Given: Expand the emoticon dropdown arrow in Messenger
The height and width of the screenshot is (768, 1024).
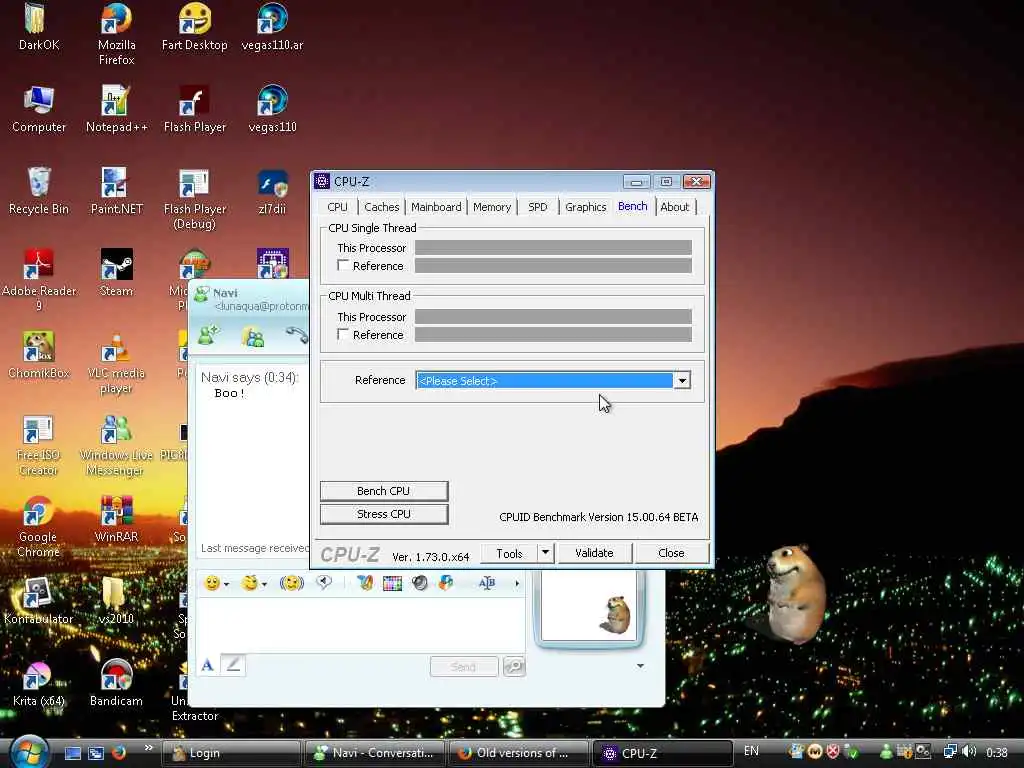Looking at the screenshot, I should tap(227, 584).
